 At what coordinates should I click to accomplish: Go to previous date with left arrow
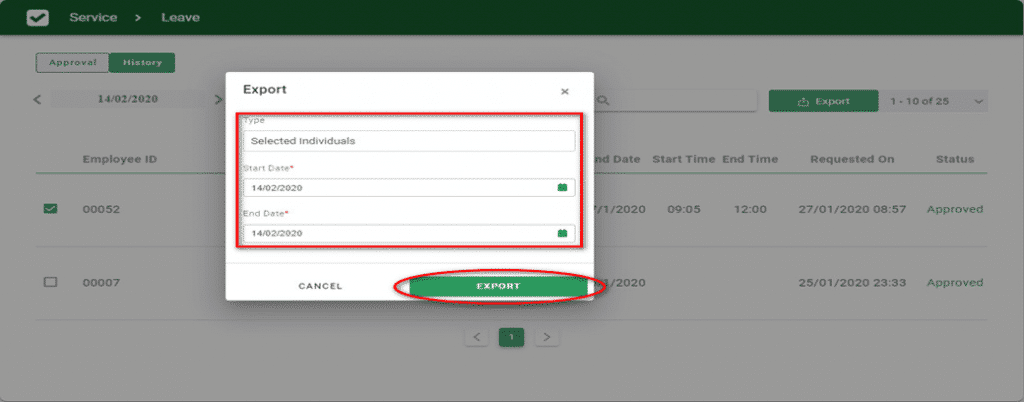pyautogui.click(x=38, y=100)
